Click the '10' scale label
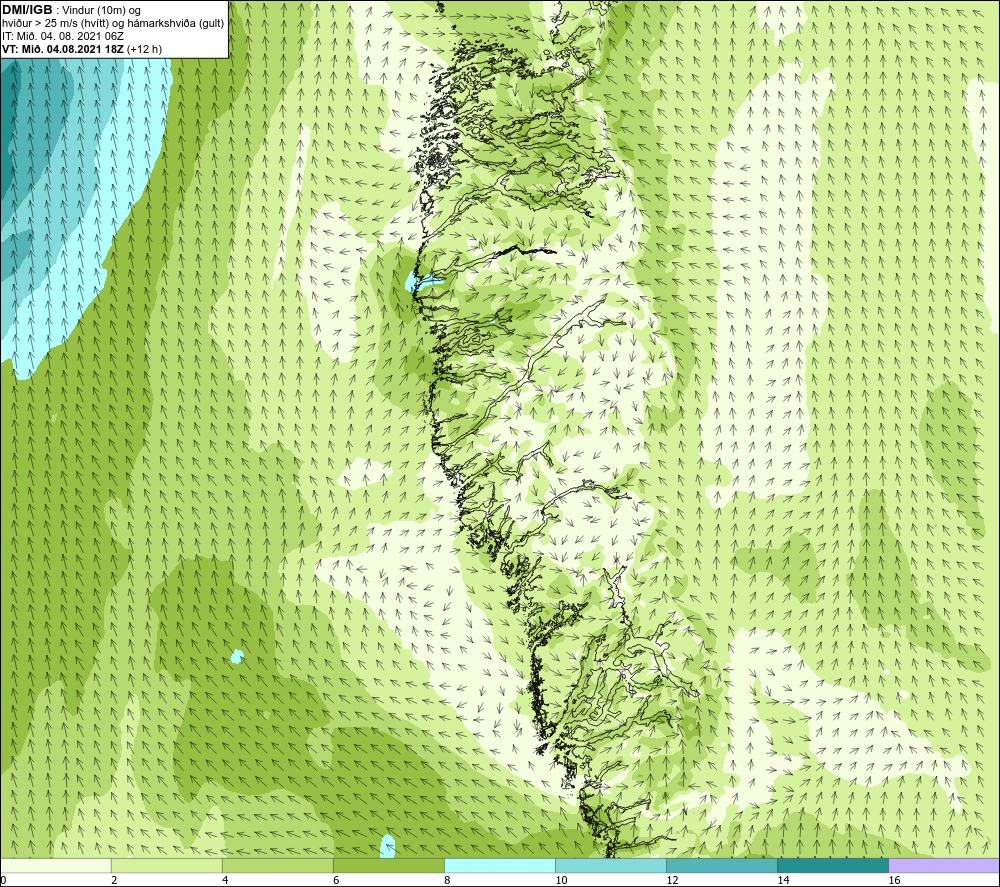This screenshot has height=887, width=1000. click(x=561, y=881)
